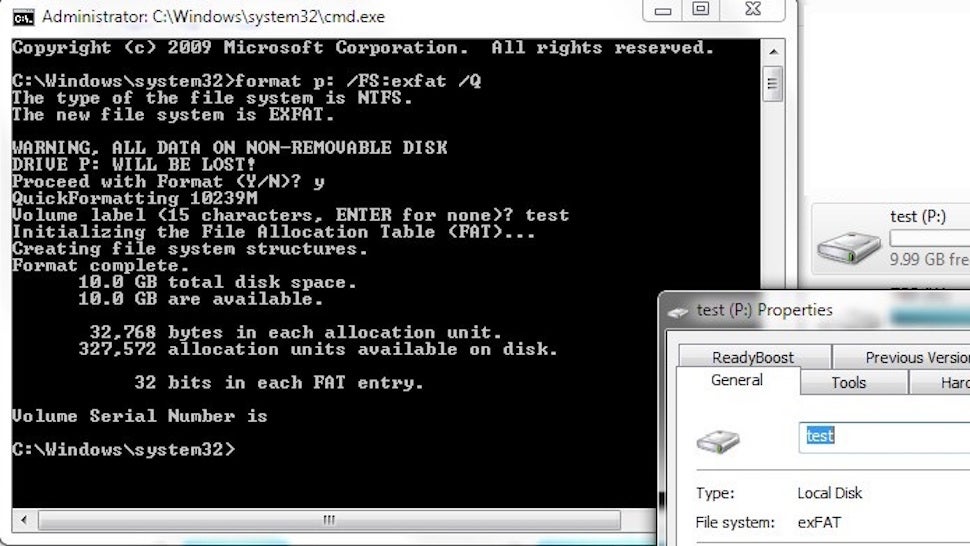Image resolution: width=970 pixels, height=546 pixels.
Task: Switch to the Hardware tab
Action: [940, 383]
